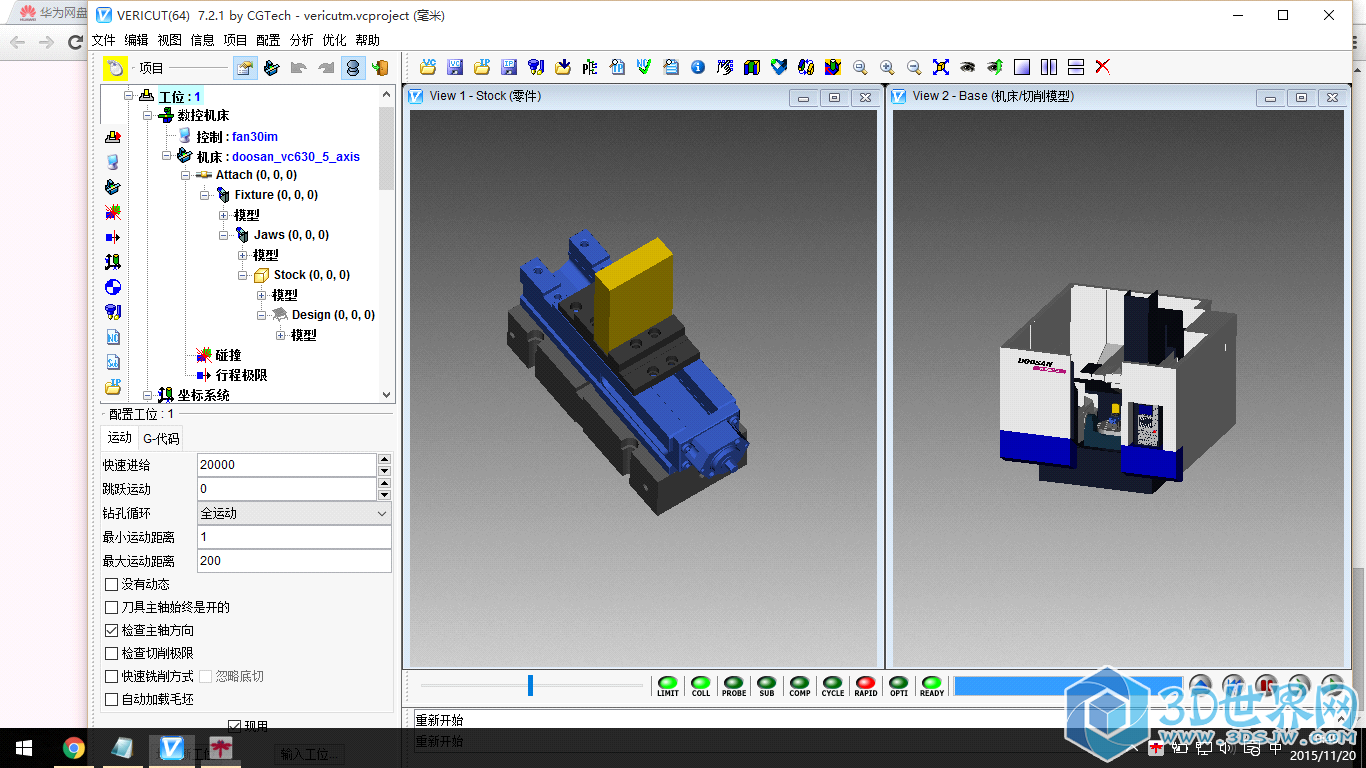Screen dimensions: 1366x768
Task: Enable the 检查切削极限 checkbox
Action: coord(112,653)
